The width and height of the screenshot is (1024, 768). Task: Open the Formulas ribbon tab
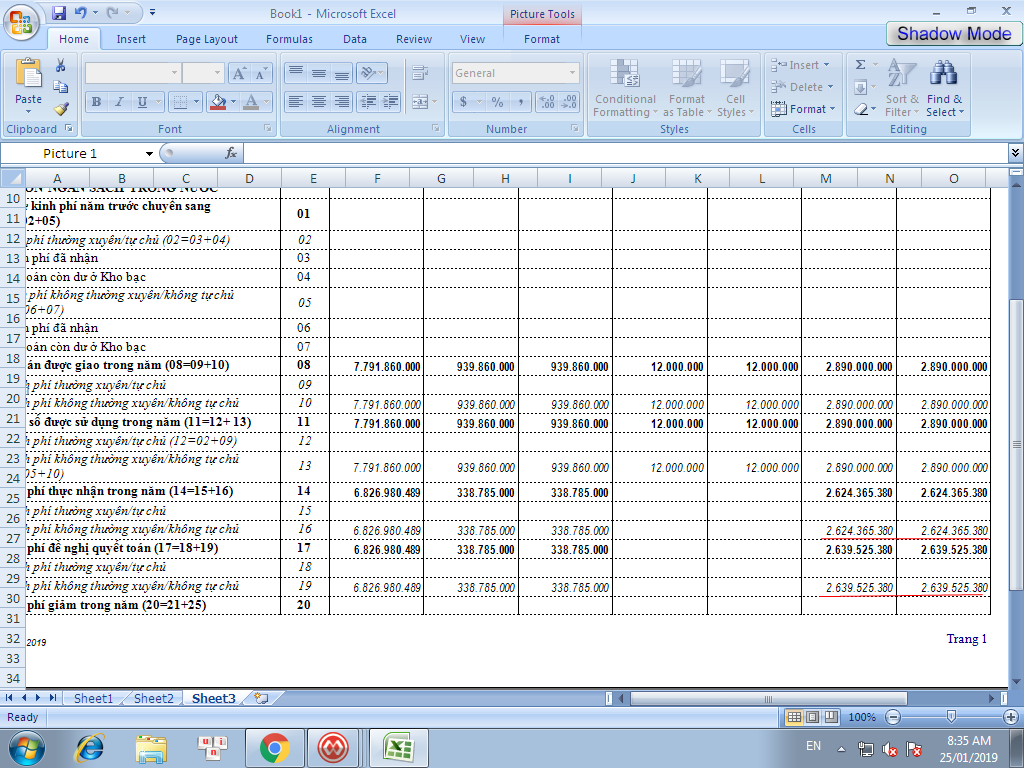289,39
